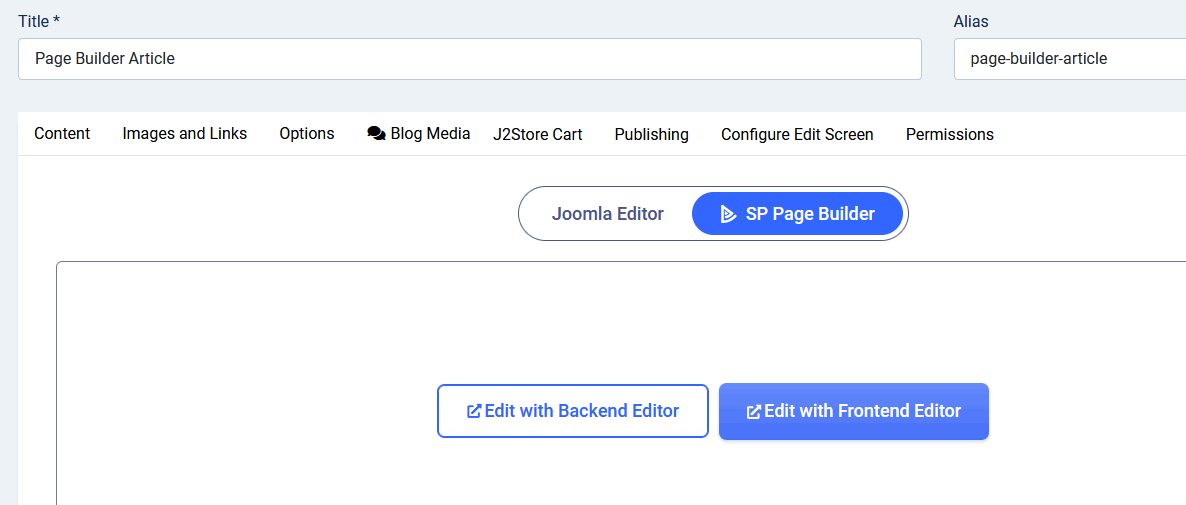Show the Permissions tab
1186x505 pixels.
tap(949, 134)
